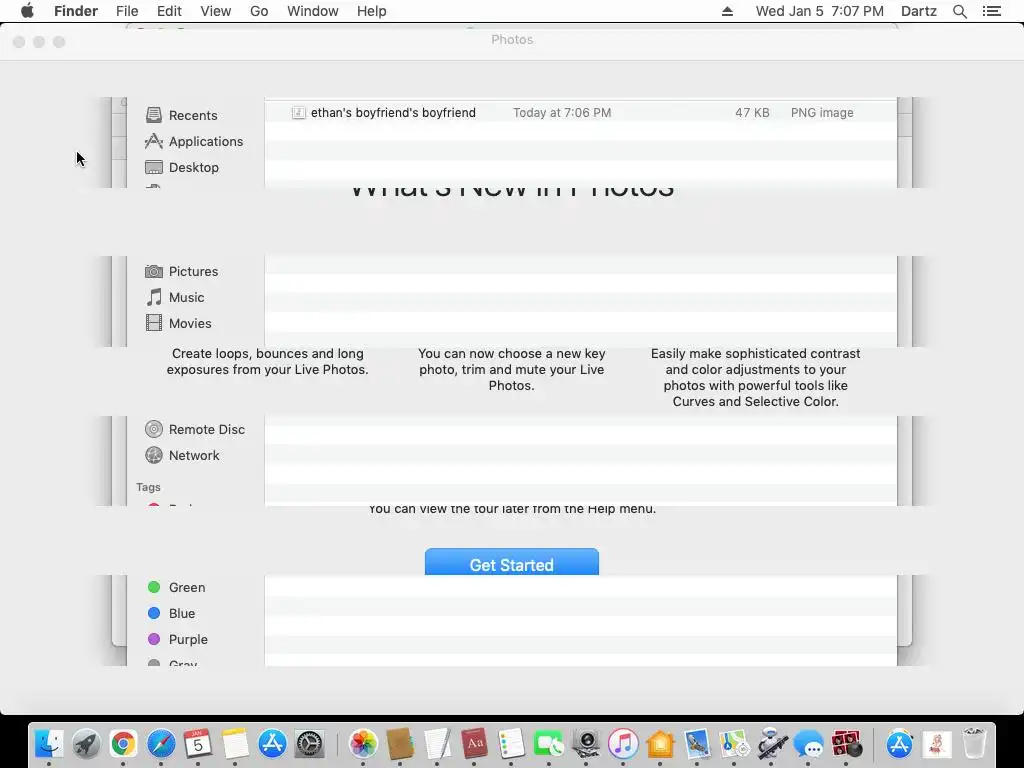The image size is (1024, 768).
Task: Open Notification Center list icon
Action: point(991,11)
